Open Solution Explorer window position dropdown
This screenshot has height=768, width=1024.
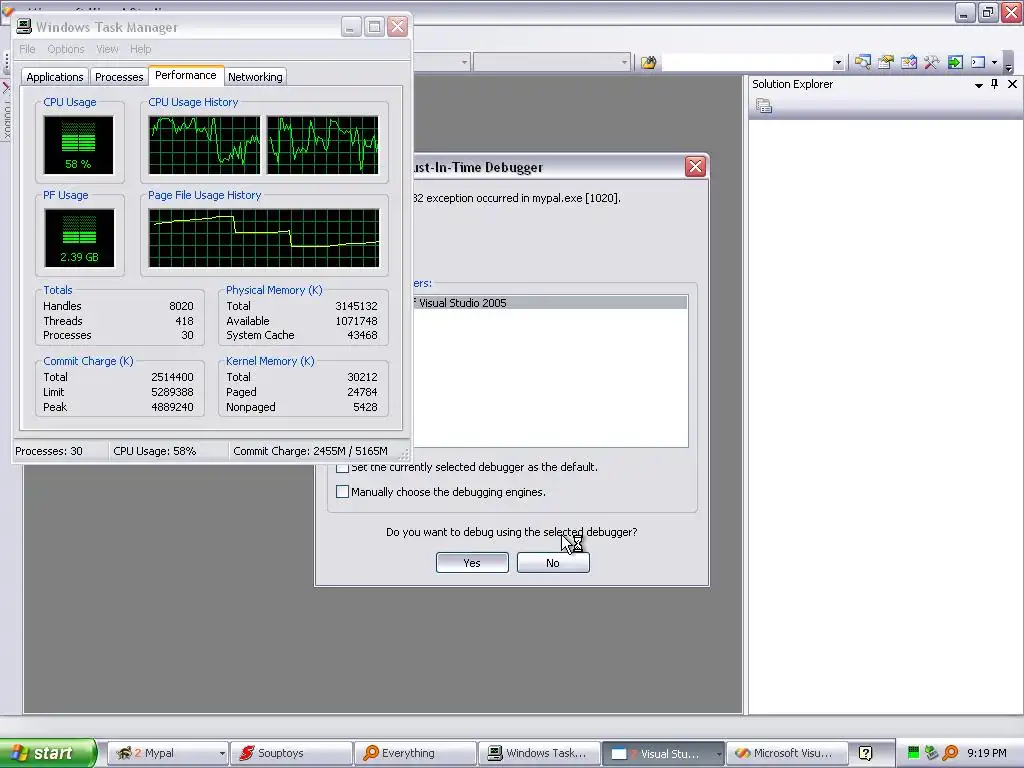978,84
